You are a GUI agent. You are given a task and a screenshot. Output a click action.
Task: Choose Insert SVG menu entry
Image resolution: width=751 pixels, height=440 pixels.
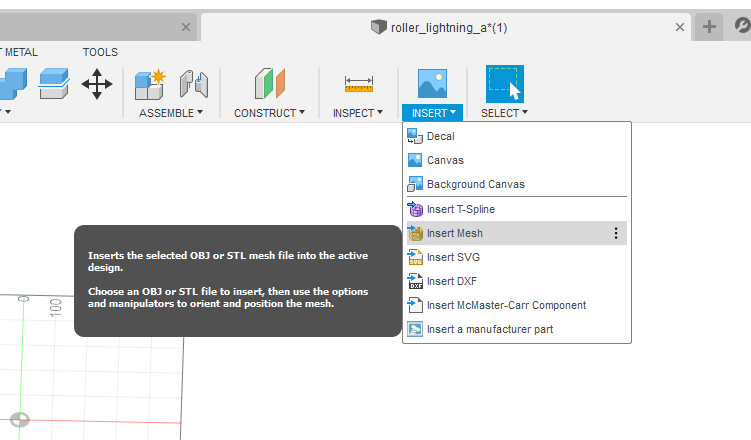click(517, 257)
